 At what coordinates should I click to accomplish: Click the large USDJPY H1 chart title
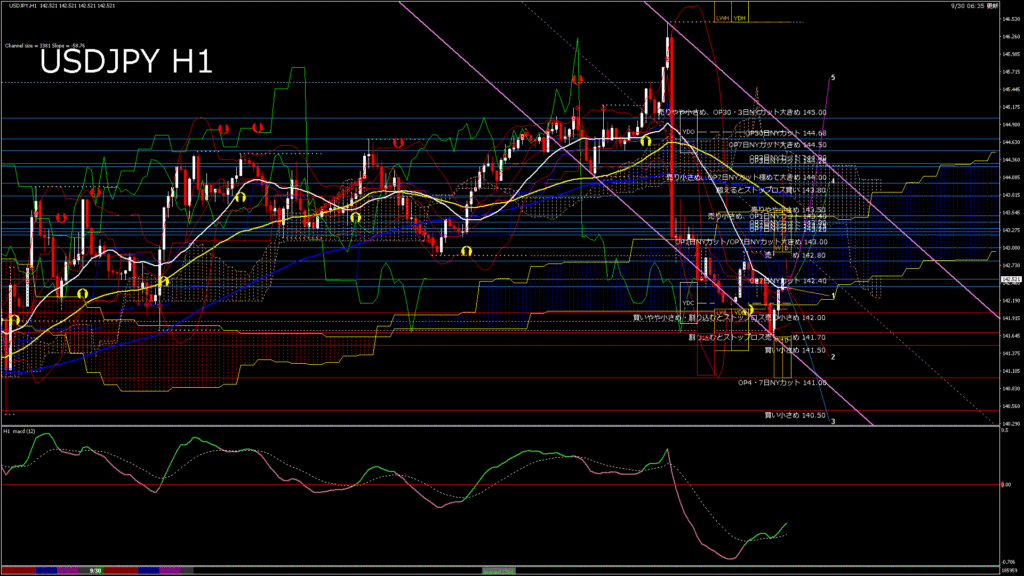point(126,62)
